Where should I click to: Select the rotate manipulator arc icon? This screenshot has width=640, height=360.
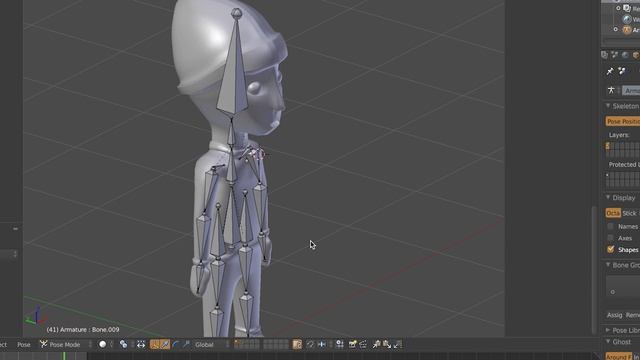[176, 344]
